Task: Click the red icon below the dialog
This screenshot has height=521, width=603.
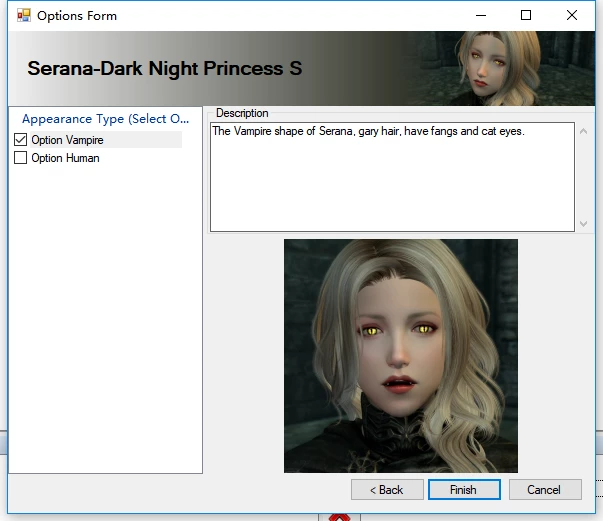Action: pyautogui.click(x=339, y=518)
